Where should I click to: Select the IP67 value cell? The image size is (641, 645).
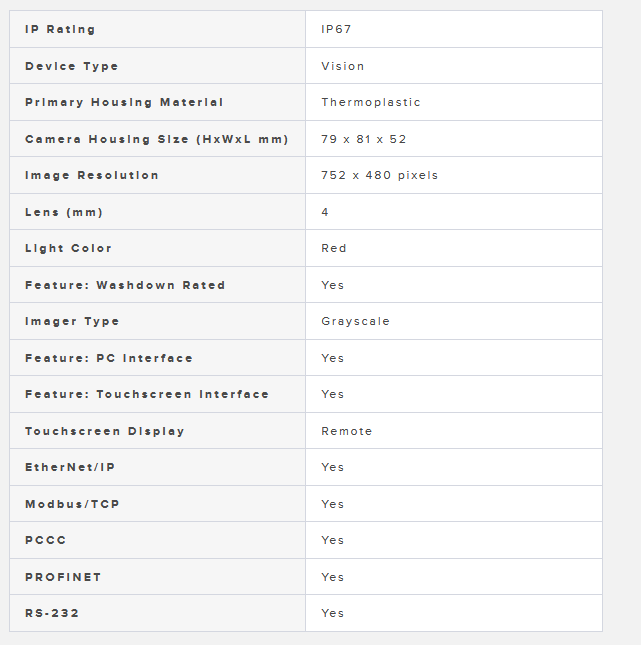[x=336, y=30]
